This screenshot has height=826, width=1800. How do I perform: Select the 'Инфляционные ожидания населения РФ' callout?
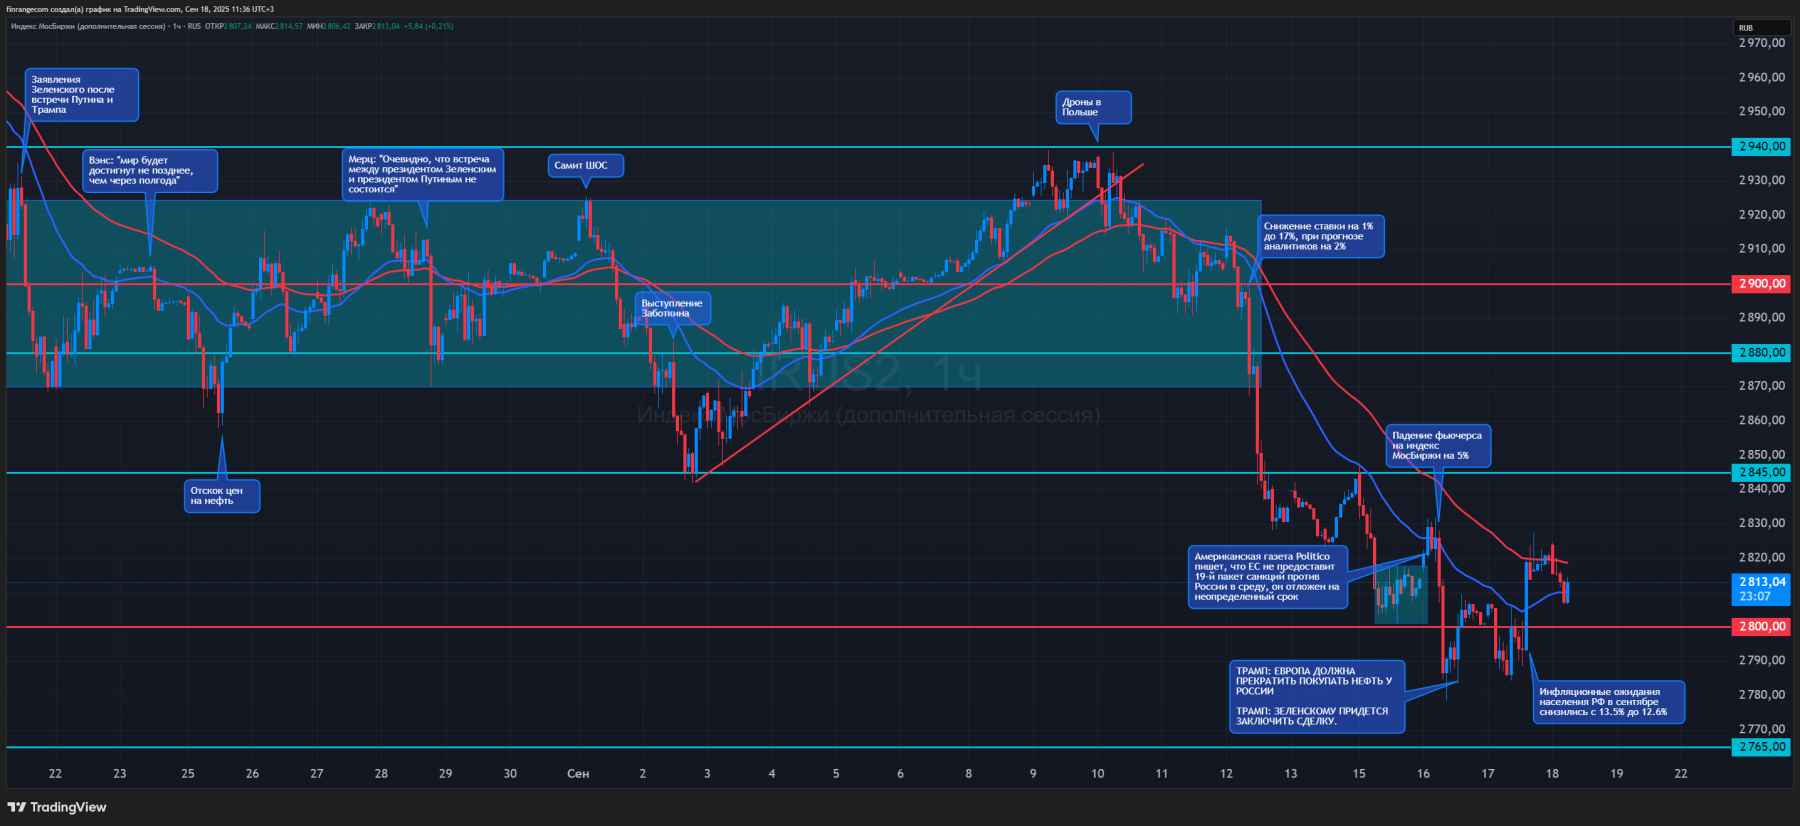[1609, 702]
